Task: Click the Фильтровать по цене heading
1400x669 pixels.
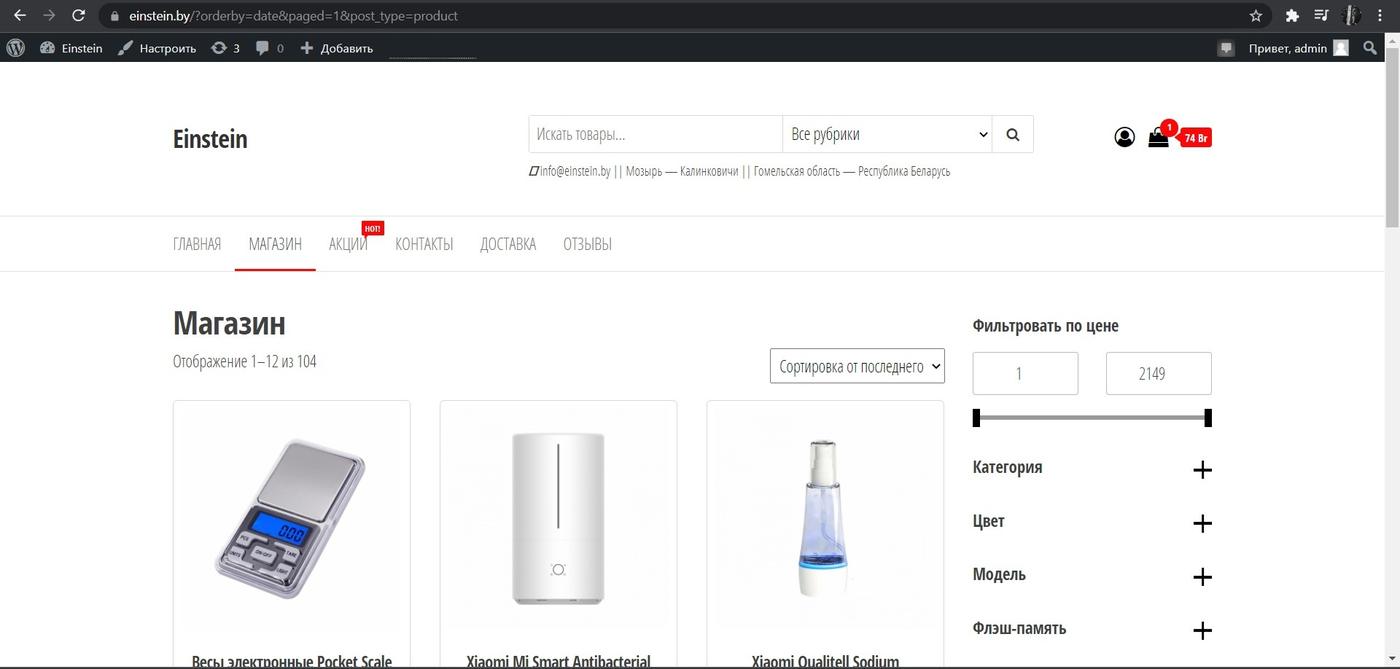Action: coord(1046,326)
